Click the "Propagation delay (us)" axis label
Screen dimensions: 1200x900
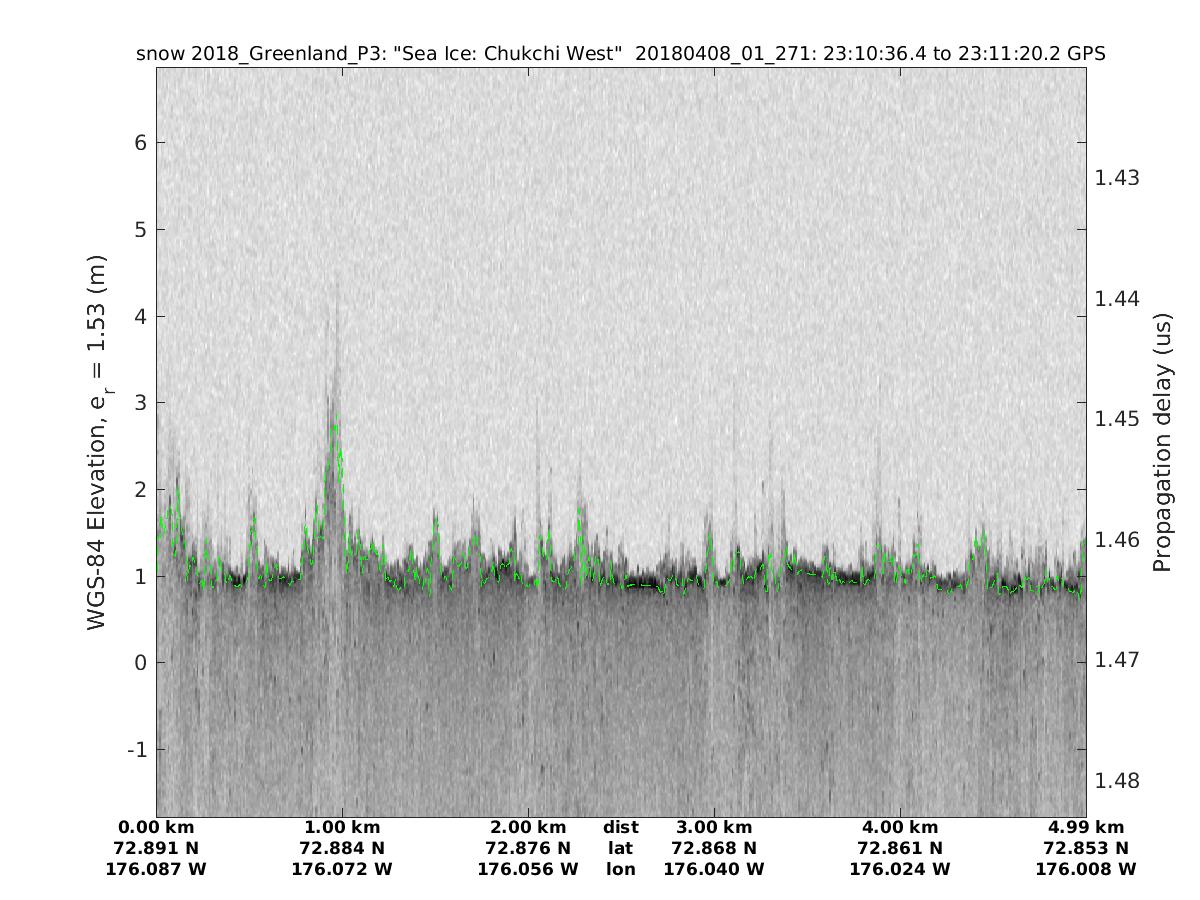pyautogui.click(x=1161, y=441)
